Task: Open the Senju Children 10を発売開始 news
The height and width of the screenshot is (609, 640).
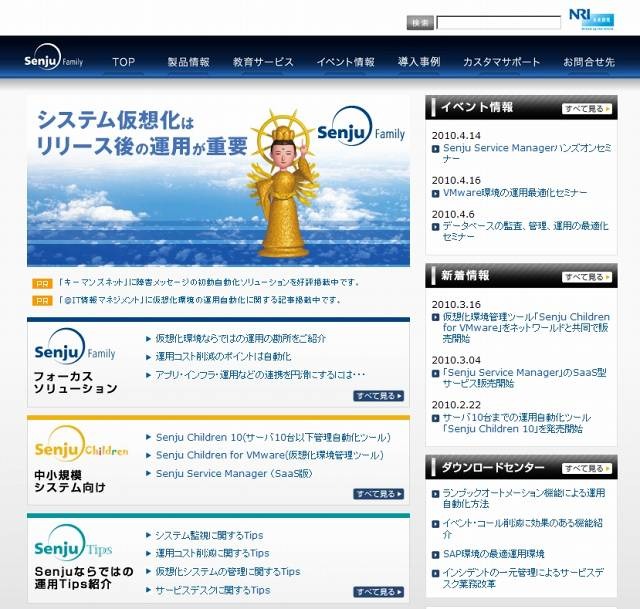Action: pyautogui.click(x=517, y=423)
